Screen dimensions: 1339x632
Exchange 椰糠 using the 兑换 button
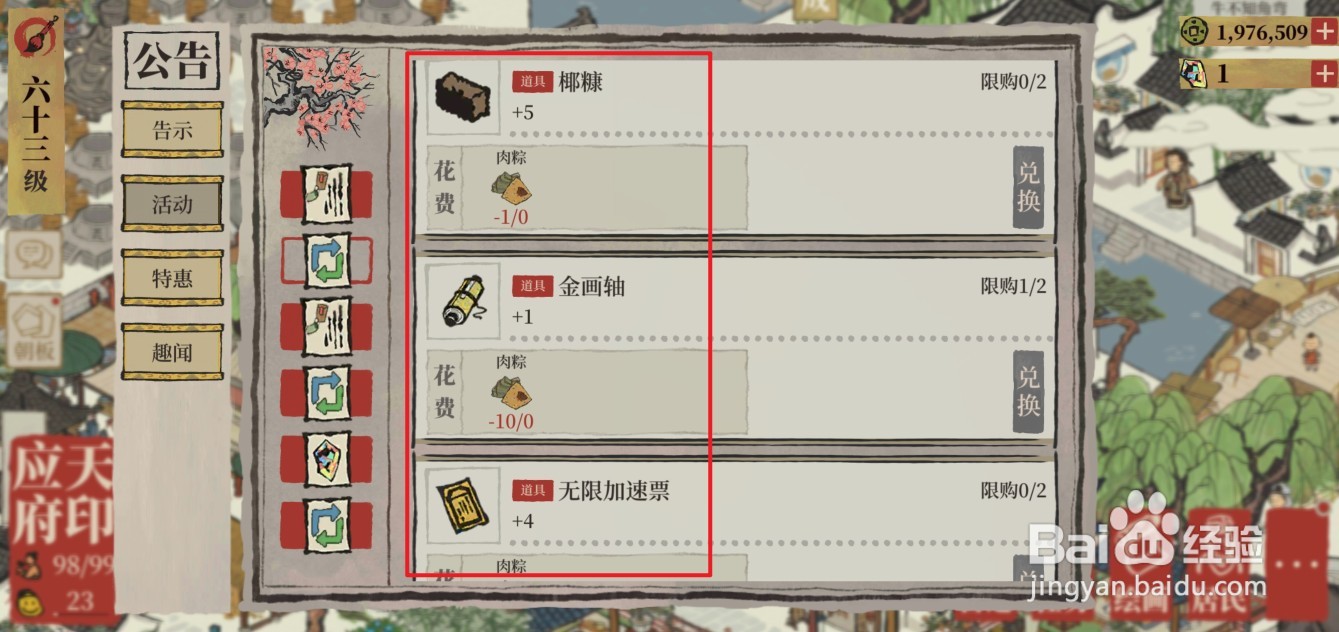point(1028,187)
